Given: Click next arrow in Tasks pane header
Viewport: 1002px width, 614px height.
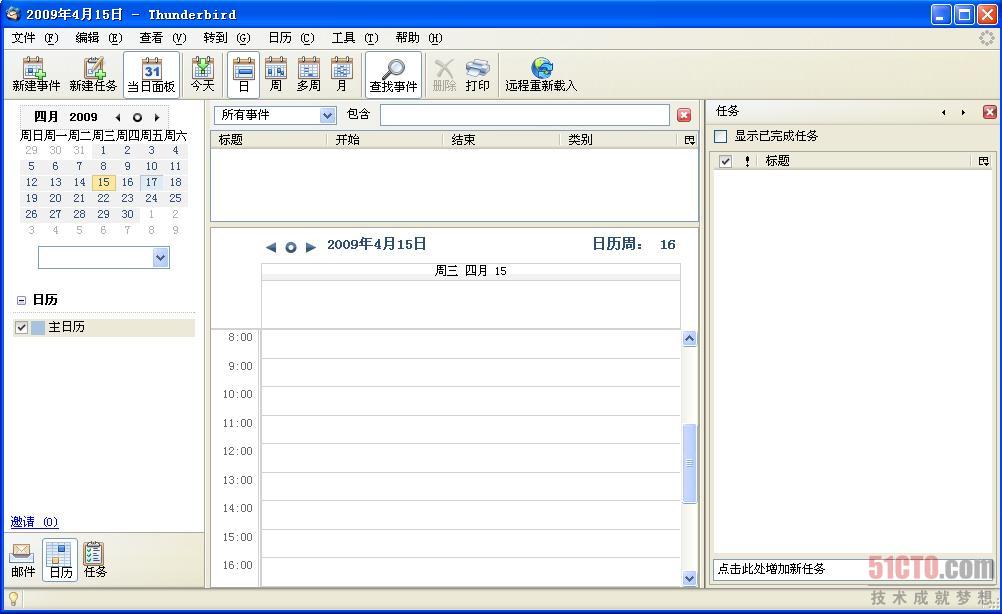Looking at the screenshot, I should point(963,112).
